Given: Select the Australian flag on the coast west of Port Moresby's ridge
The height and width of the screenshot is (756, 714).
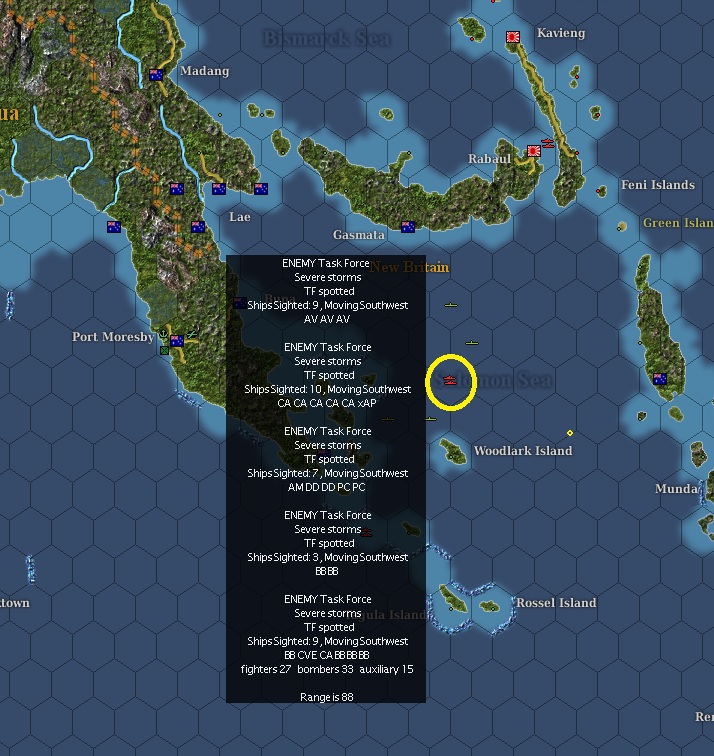Looking at the screenshot, I should coord(114,227).
